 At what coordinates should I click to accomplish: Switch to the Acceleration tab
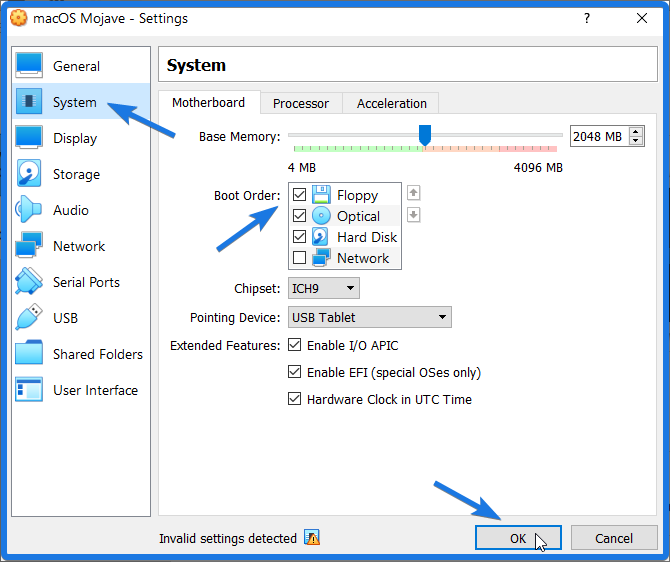pos(392,103)
